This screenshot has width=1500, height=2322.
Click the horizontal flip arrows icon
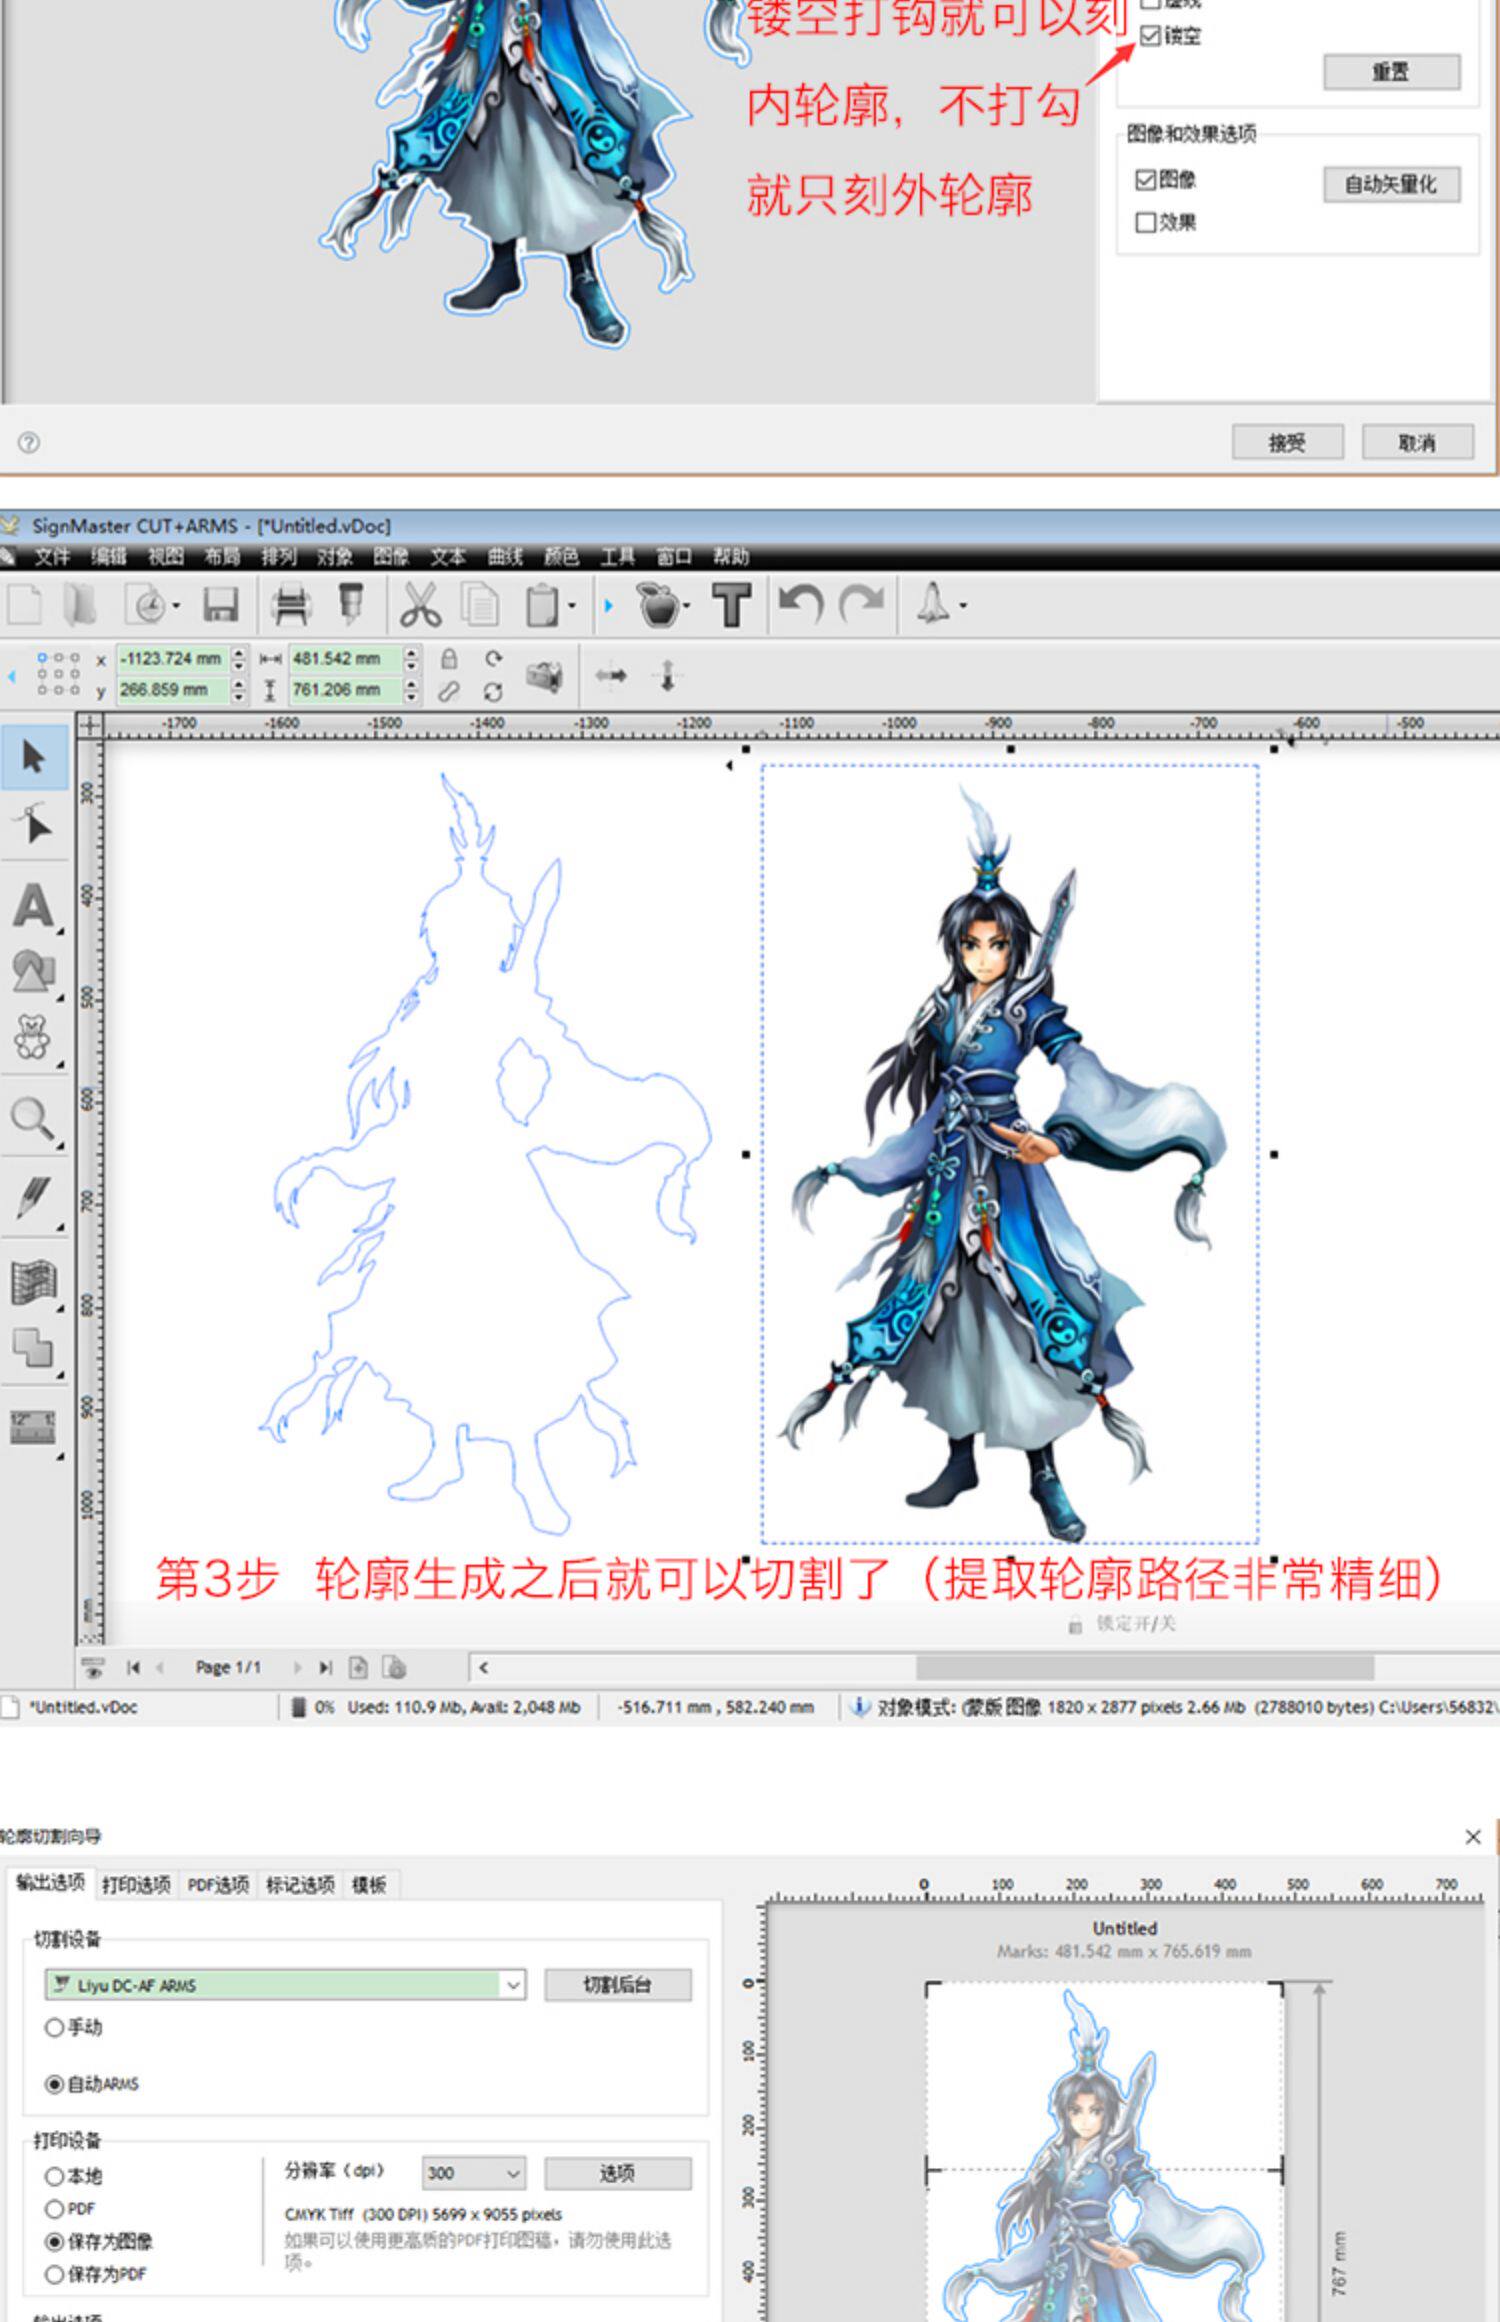pyautogui.click(x=611, y=676)
